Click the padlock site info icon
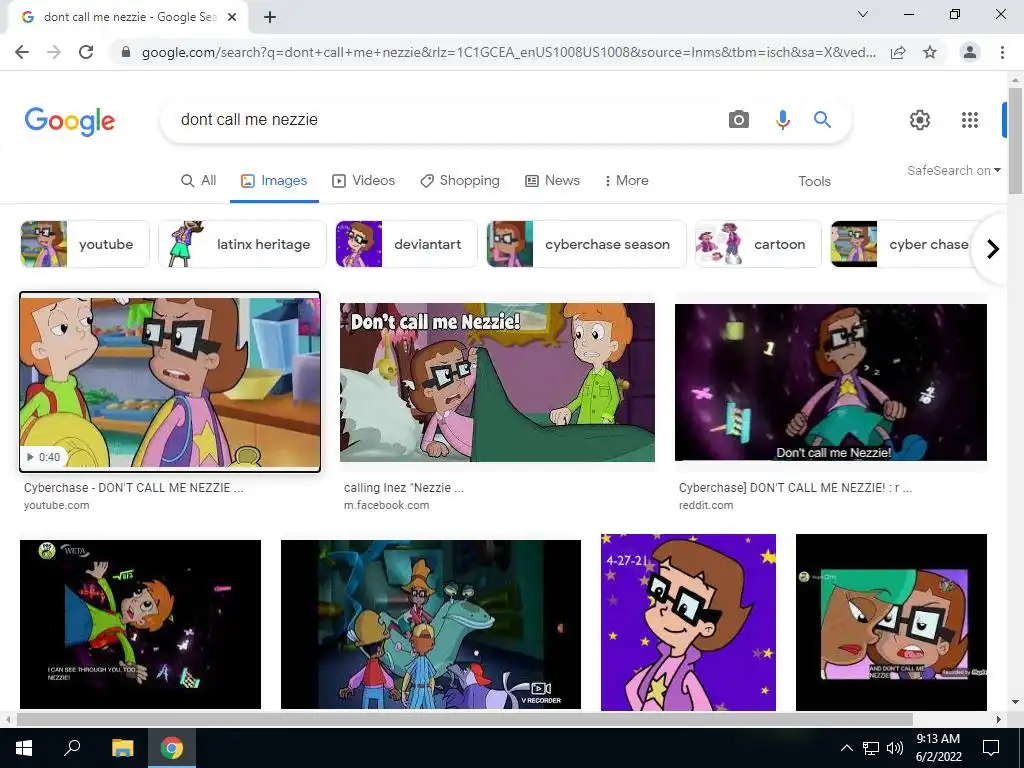 click(126, 52)
